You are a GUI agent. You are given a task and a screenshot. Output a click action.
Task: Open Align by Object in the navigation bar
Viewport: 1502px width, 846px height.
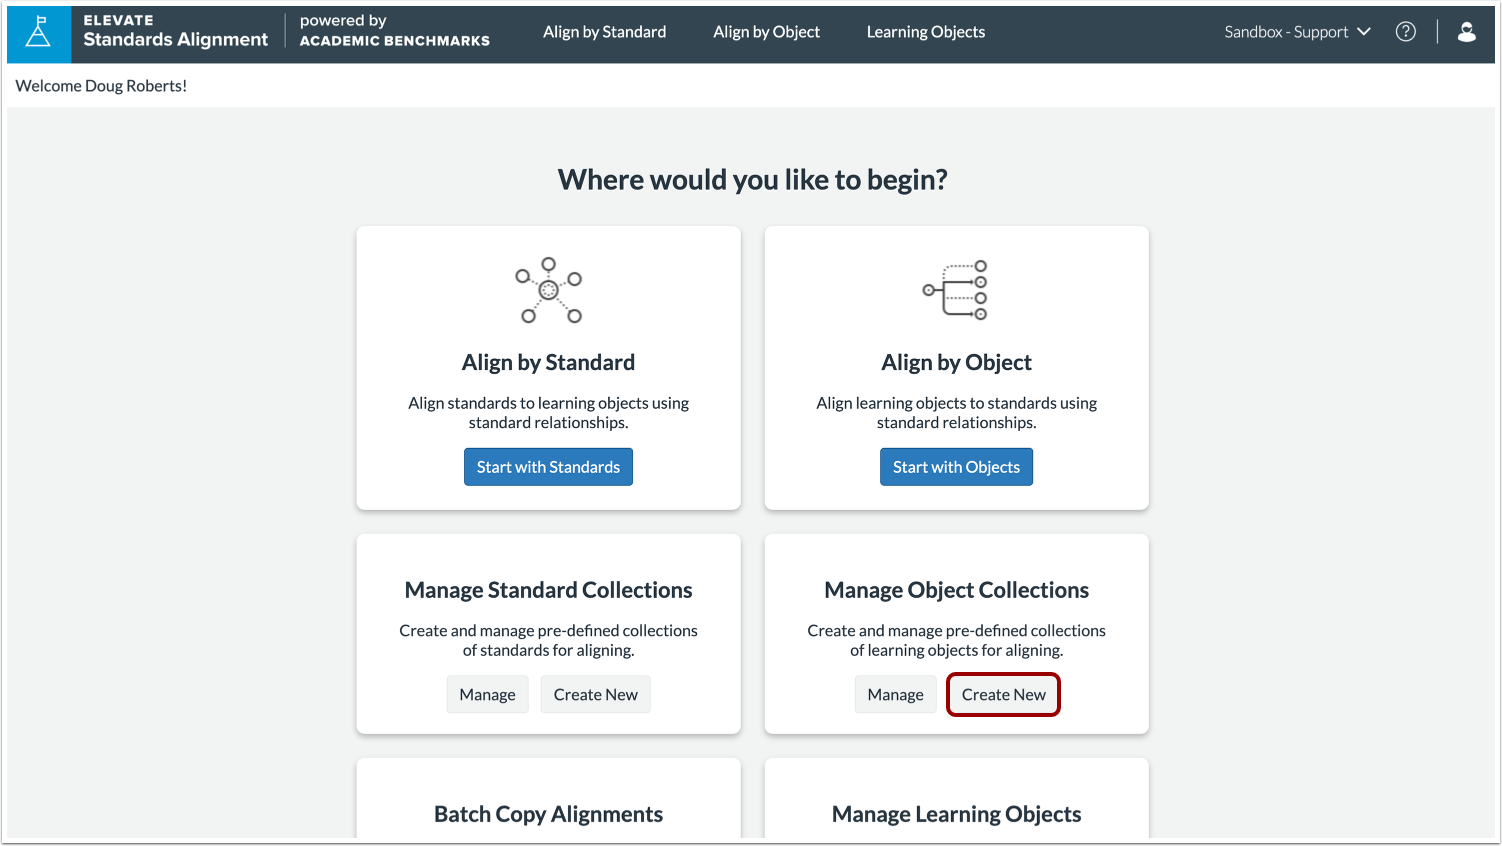click(766, 32)
